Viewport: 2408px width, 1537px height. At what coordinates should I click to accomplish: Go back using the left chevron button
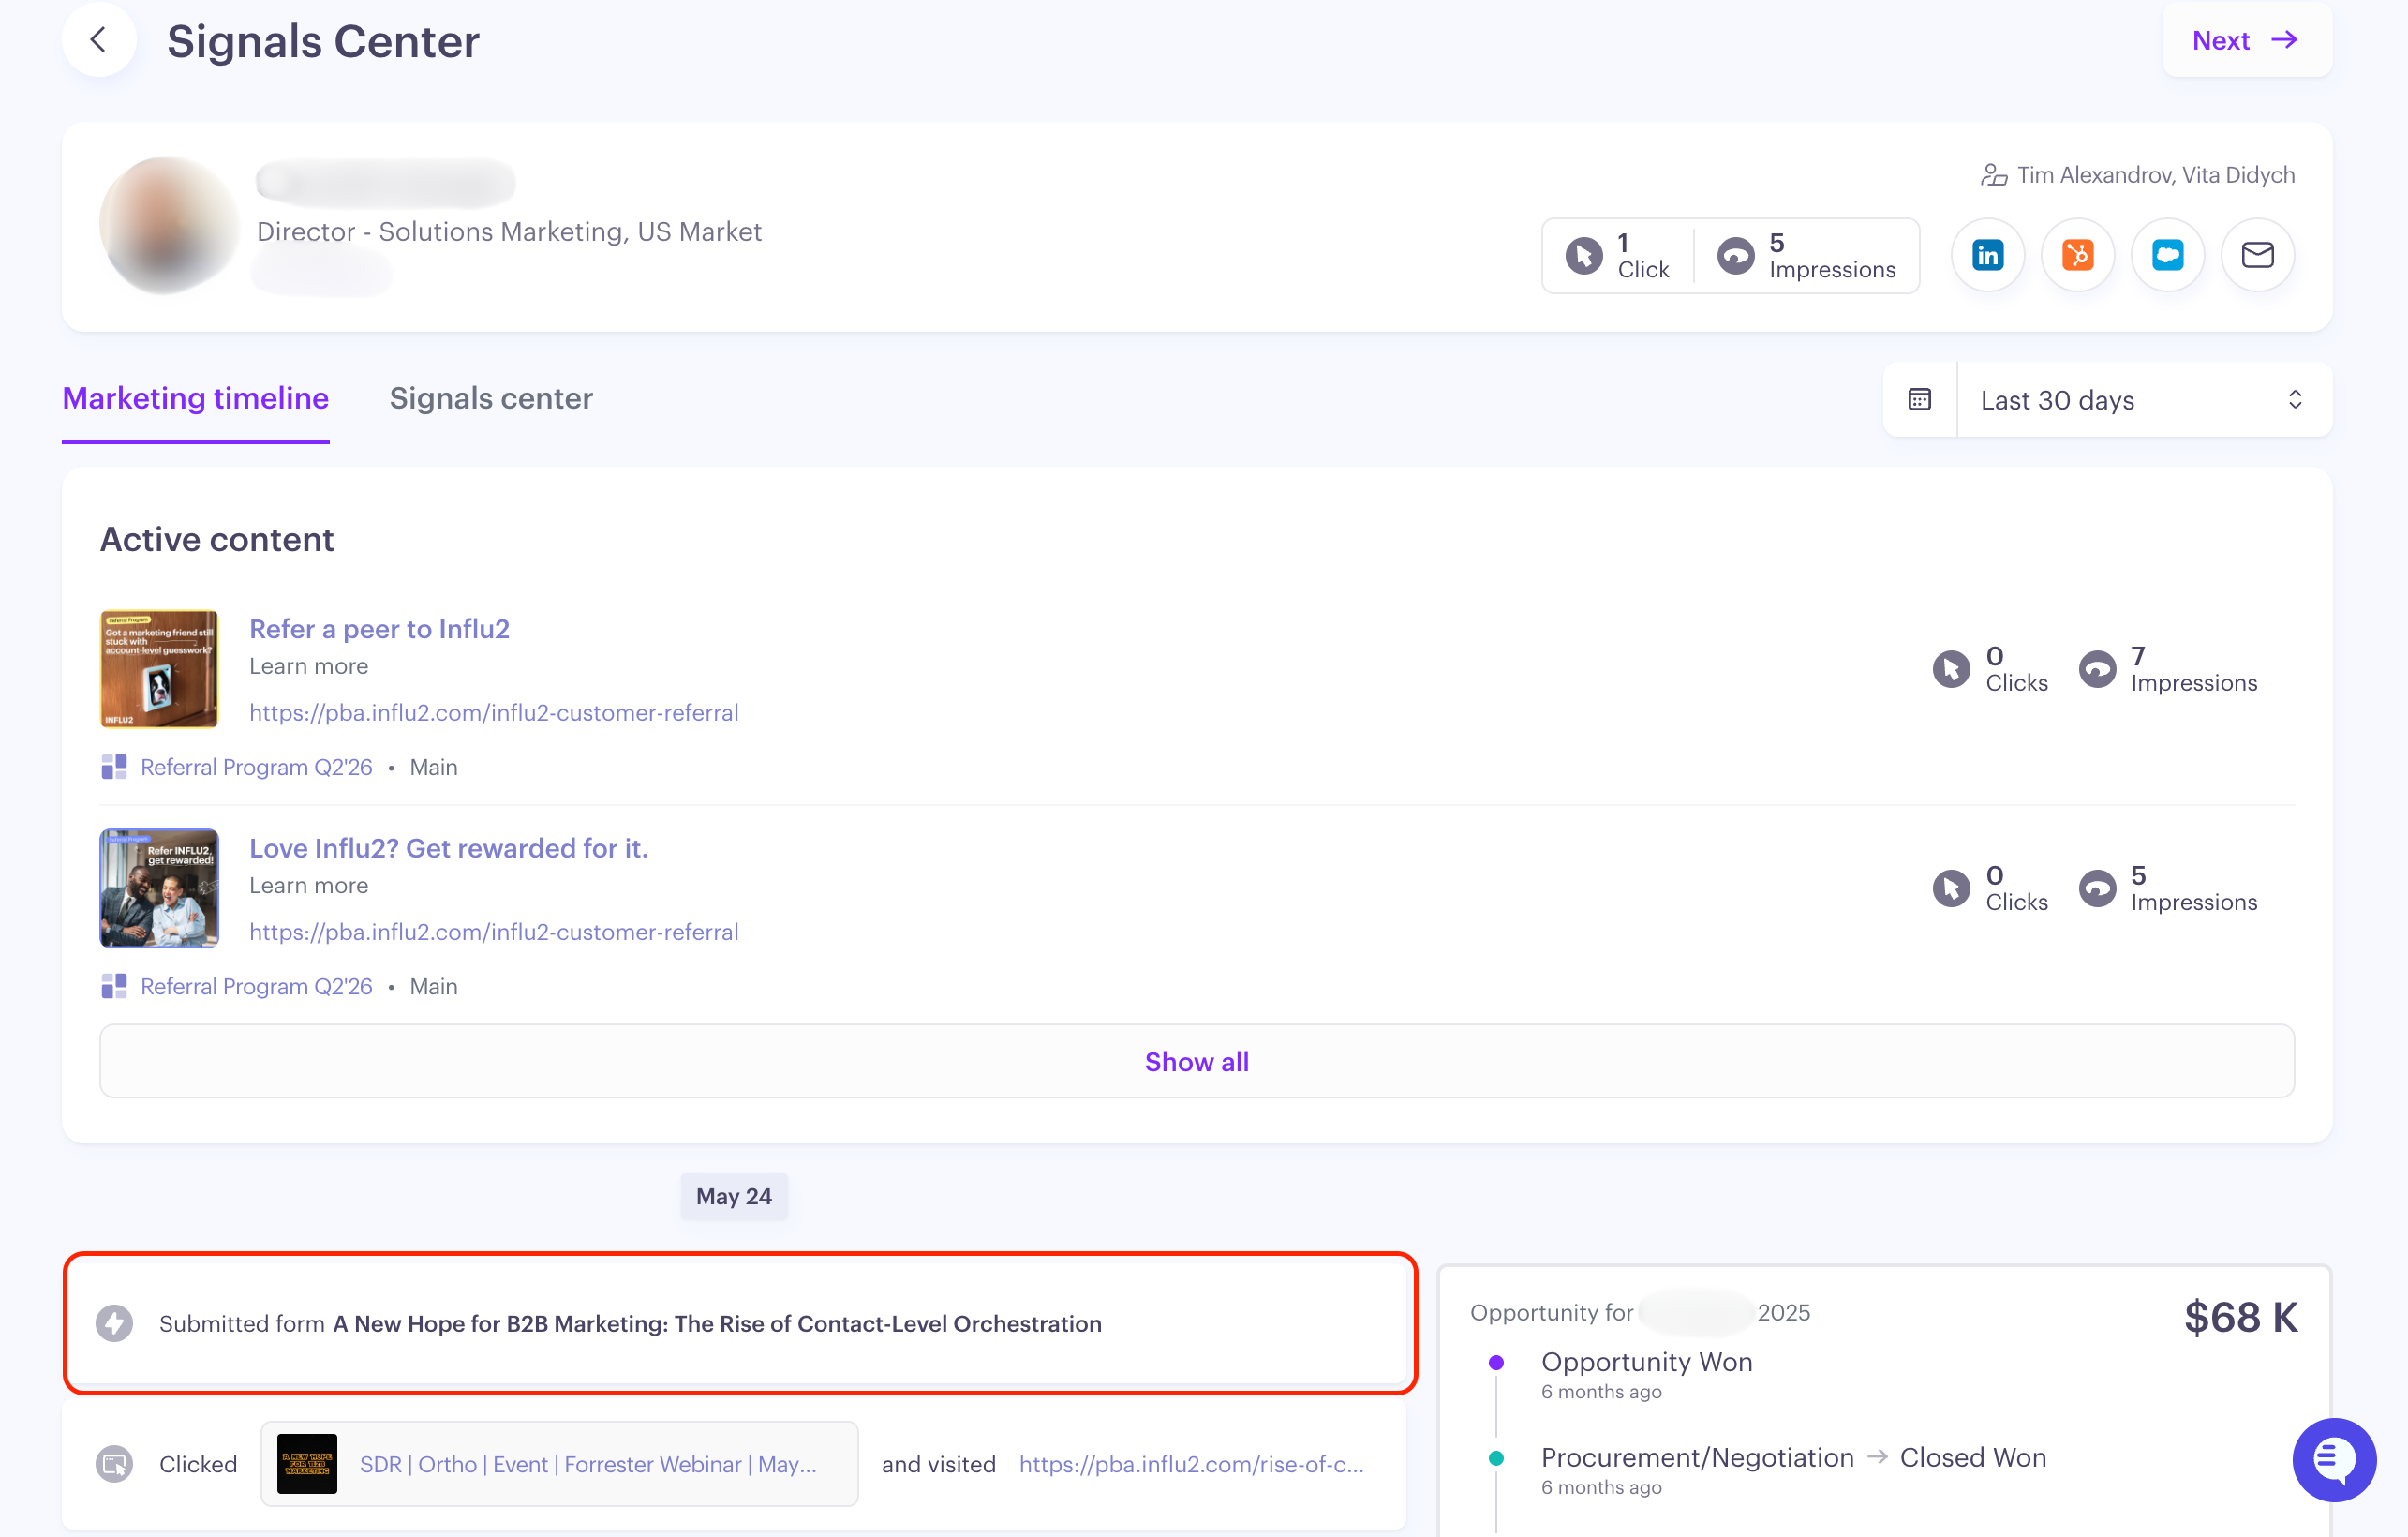pyautogui.click(x=98, y=40)
